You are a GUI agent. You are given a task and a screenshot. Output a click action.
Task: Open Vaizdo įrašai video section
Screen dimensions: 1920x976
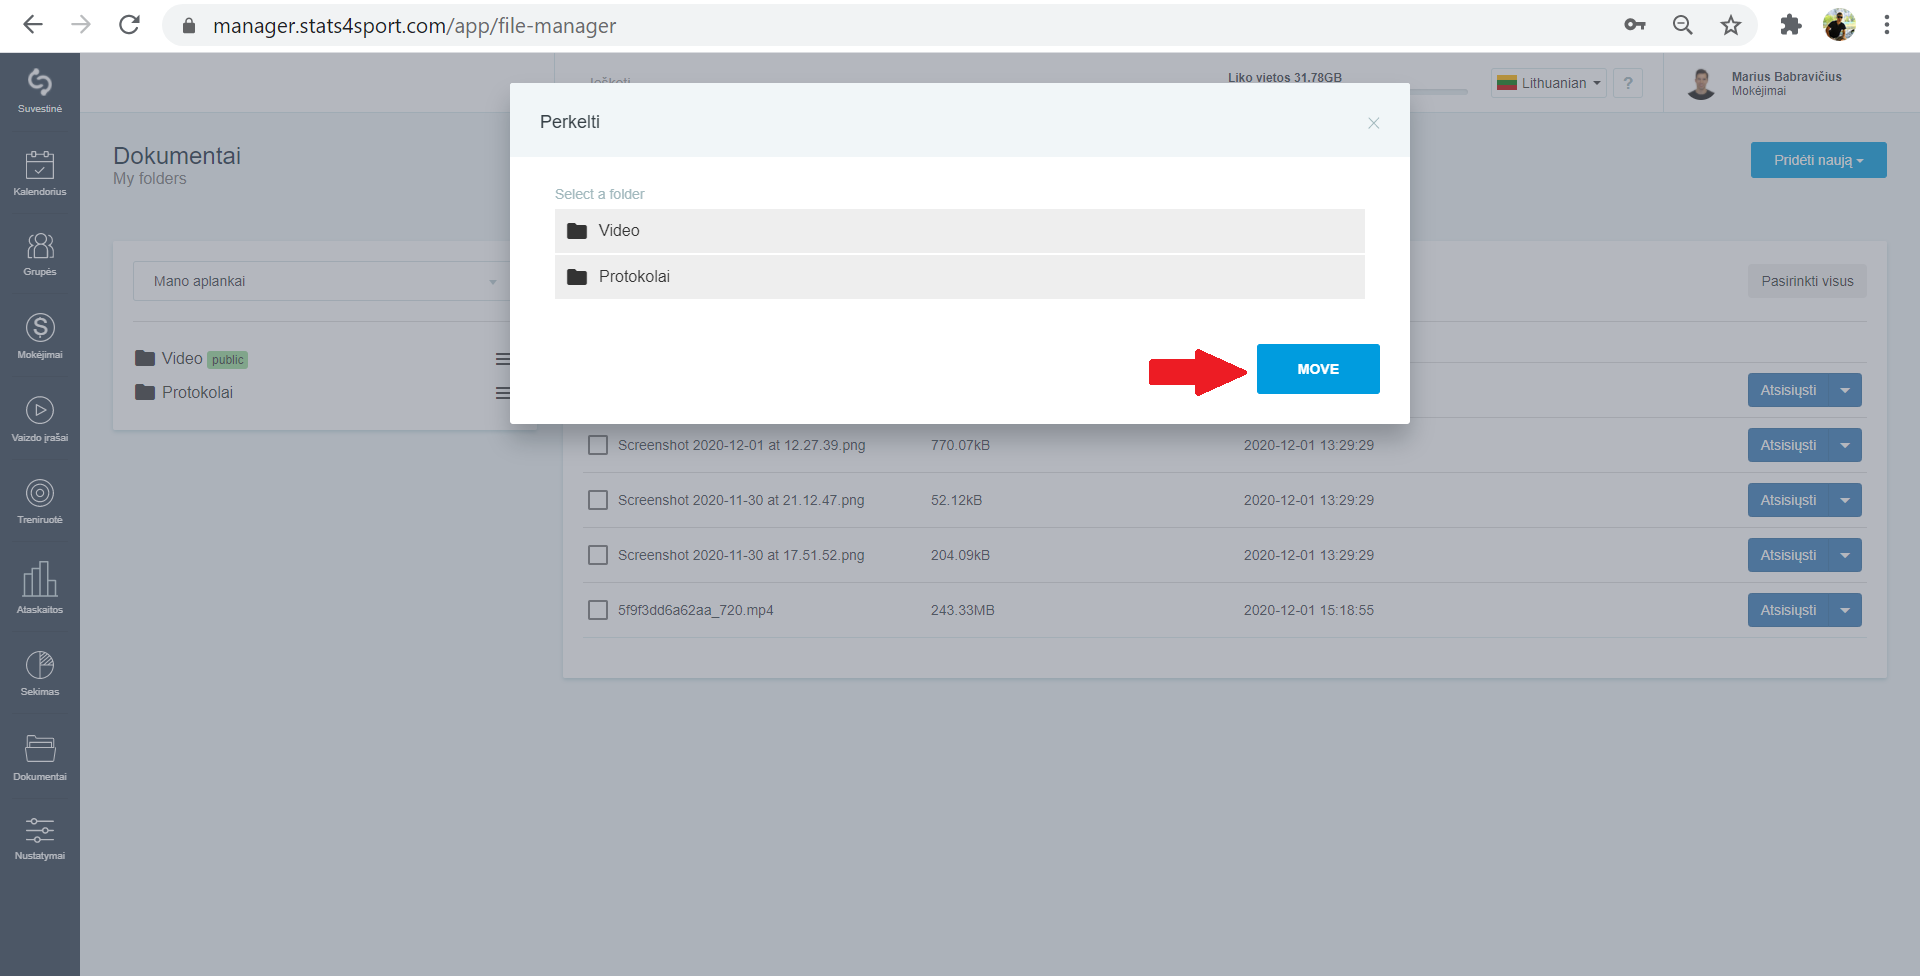pos(40,419)
